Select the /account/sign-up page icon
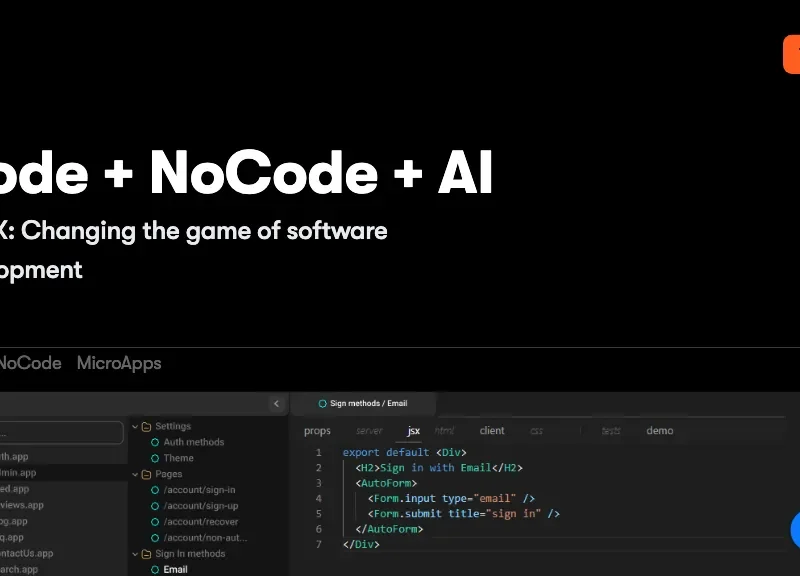 coord(155,506)
